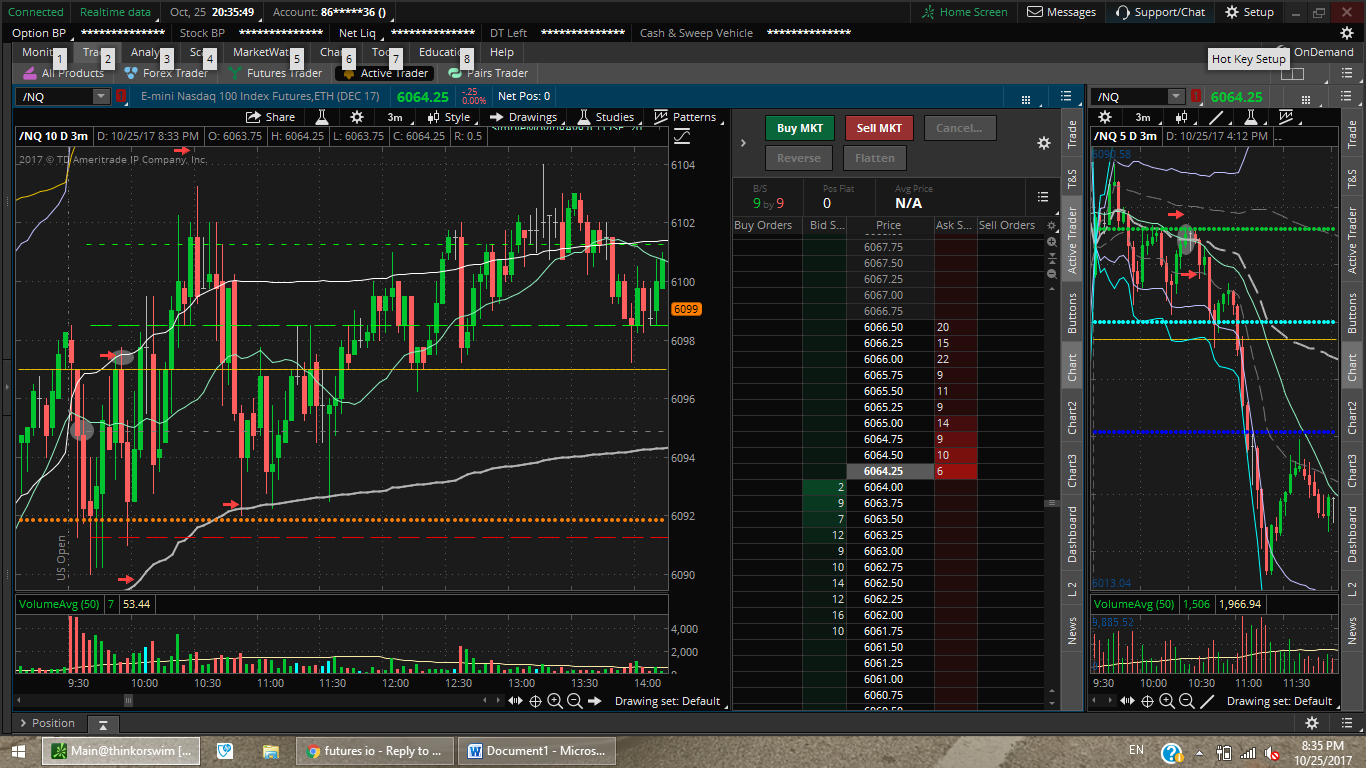Zoom out on the 5 D chart
Screen dimensions: 1366x768
coord(1187,701)
